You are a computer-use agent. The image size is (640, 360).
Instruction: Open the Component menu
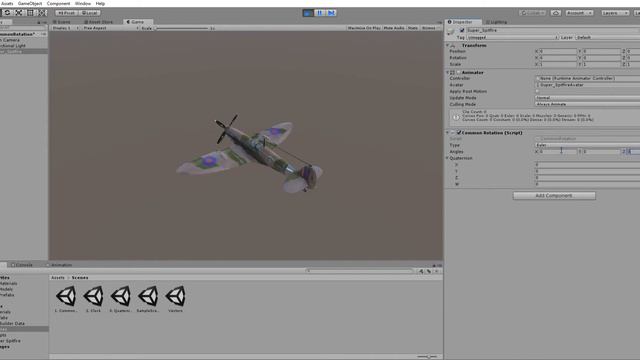click(x=58, y=3)
